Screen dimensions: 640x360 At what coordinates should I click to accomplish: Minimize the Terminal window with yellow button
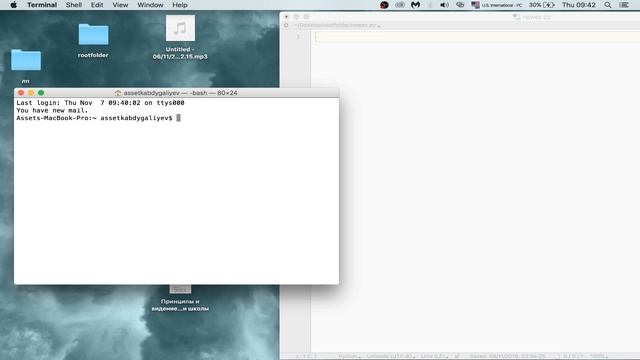31,93
